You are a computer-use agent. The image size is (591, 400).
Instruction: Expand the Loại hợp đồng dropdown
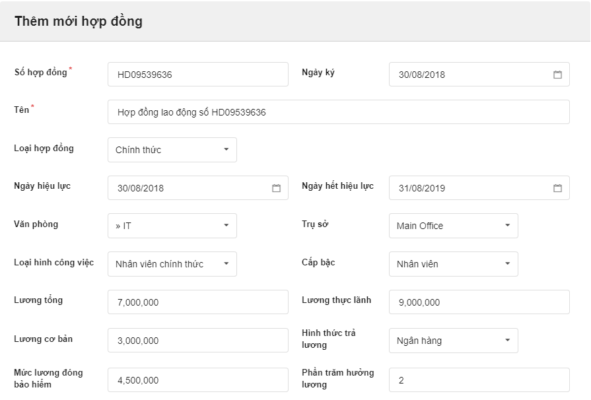tap(172, 150)
